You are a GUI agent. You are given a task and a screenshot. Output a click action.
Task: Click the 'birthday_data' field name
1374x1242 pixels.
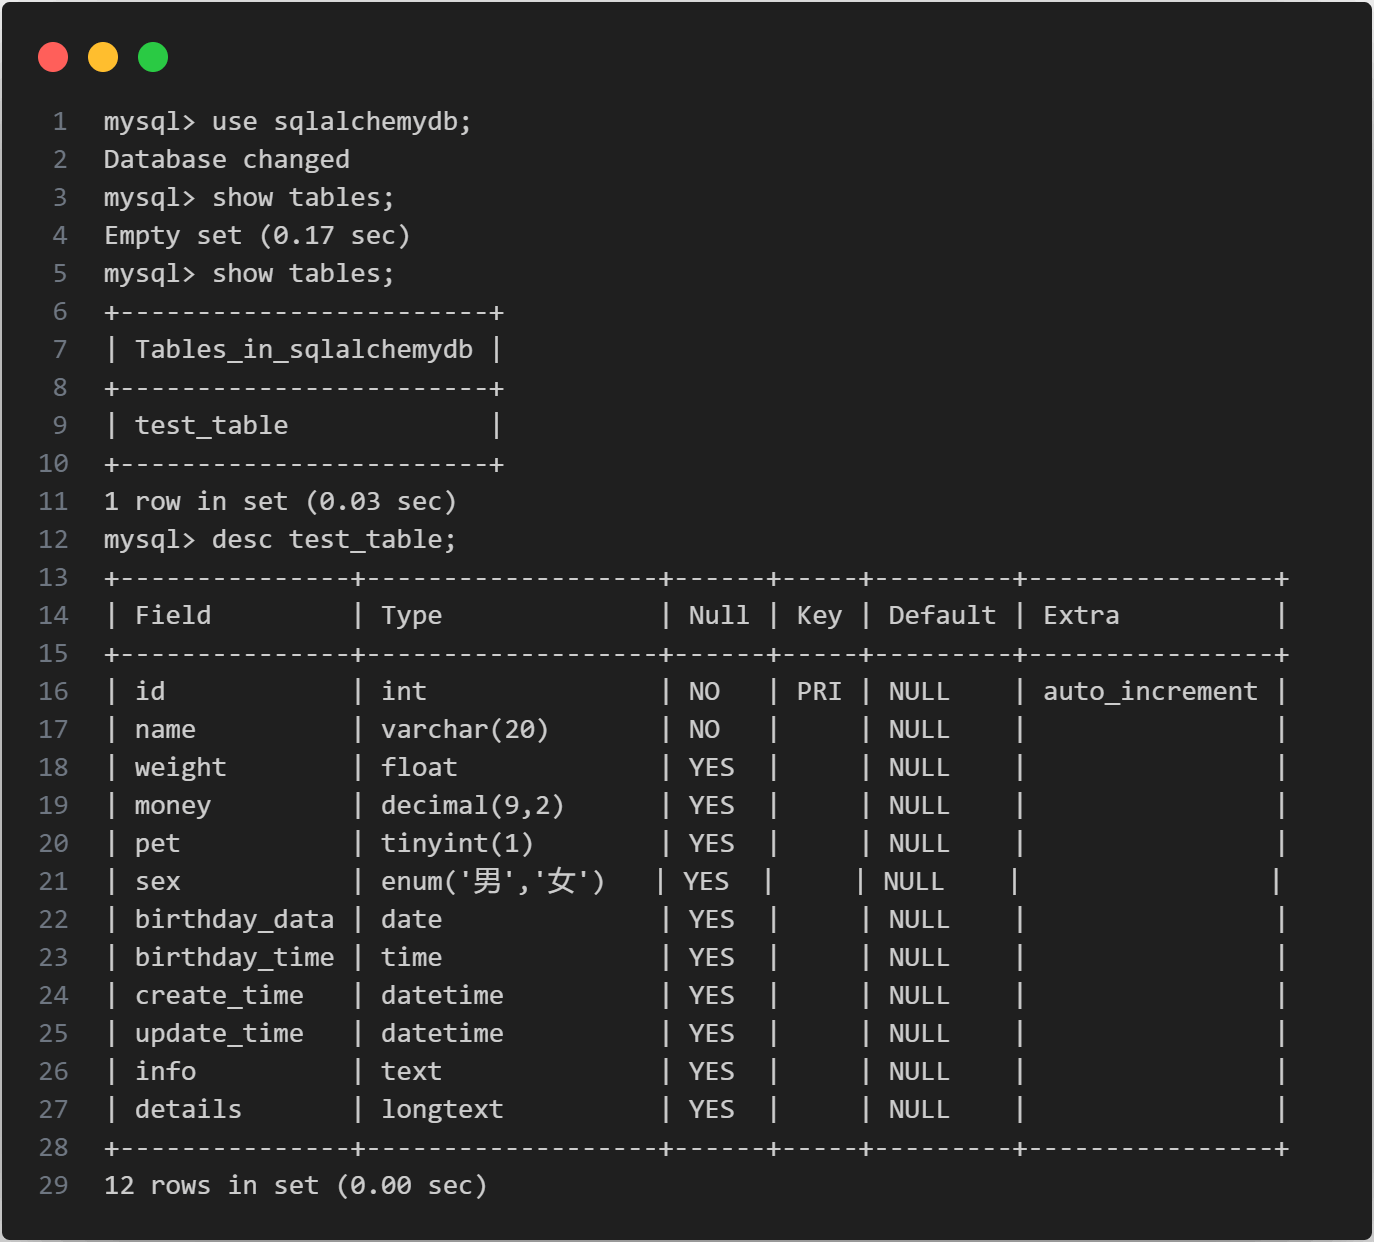coord(234,920)
